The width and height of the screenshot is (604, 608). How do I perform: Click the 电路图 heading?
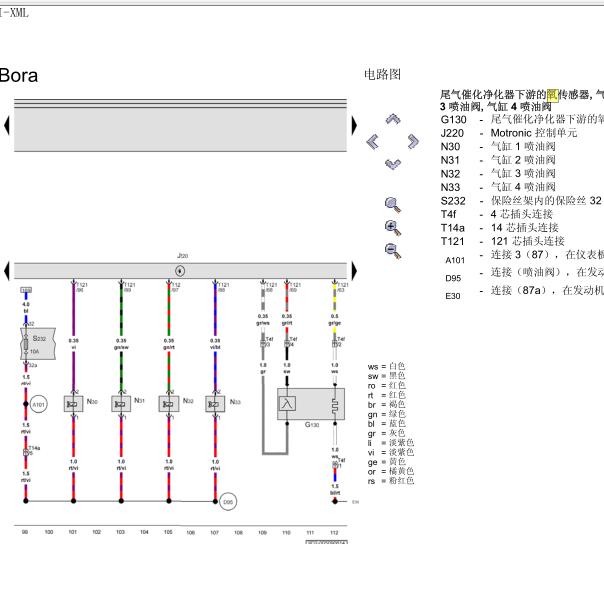[x=382, y=74]
